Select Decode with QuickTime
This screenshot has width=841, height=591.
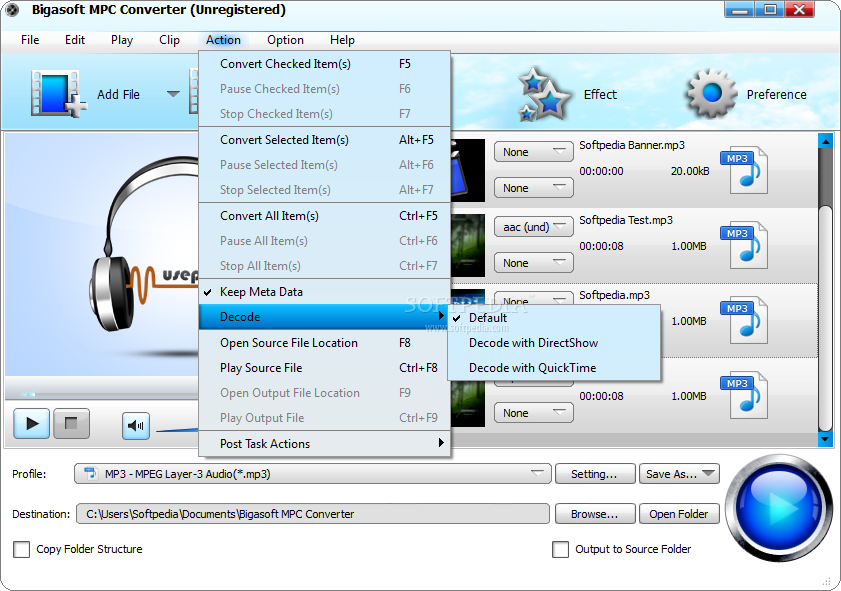pos(554,368)
